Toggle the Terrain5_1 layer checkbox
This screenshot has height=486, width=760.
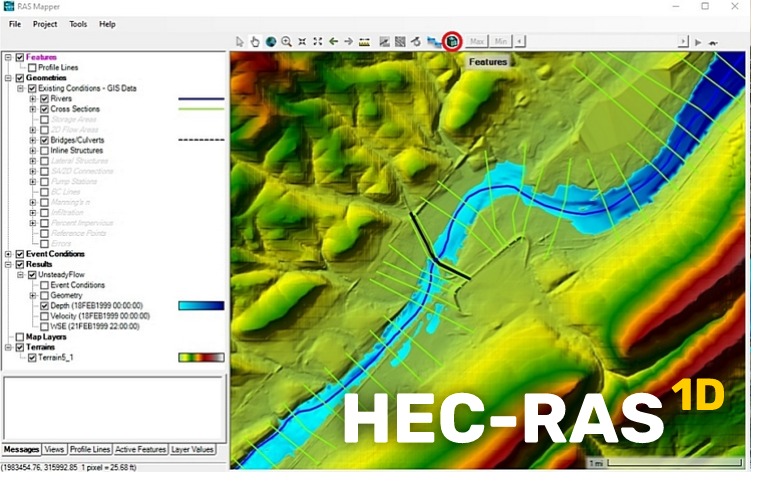click(x=32, y=358)
